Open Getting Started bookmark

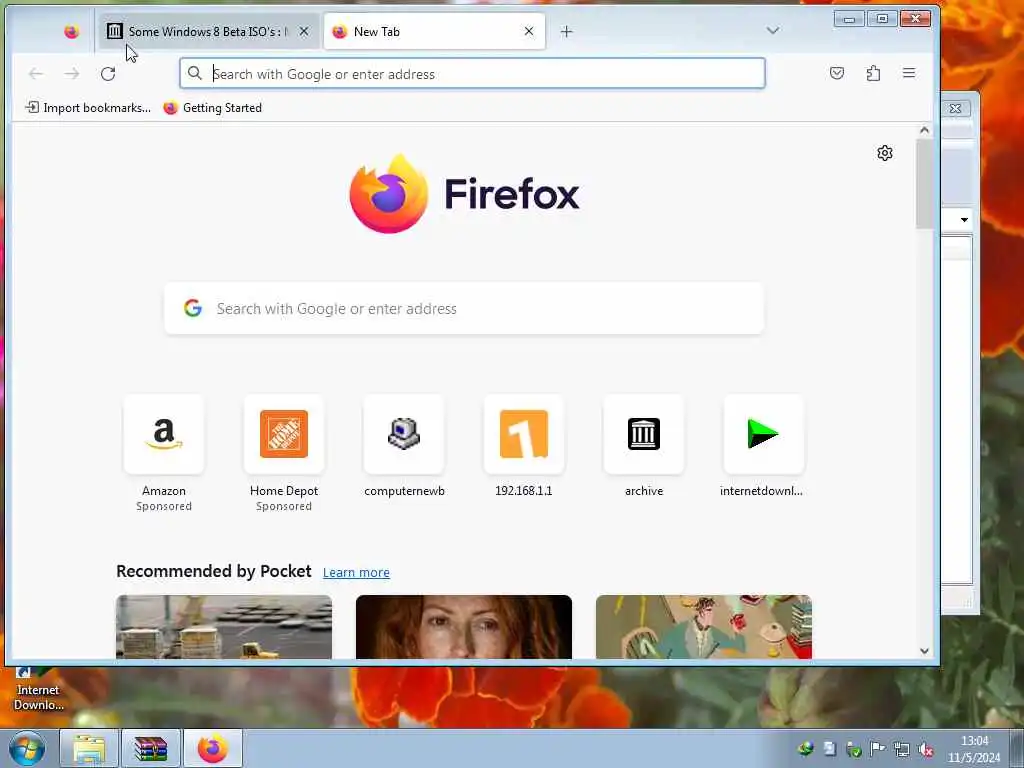[x=213, y=108]
